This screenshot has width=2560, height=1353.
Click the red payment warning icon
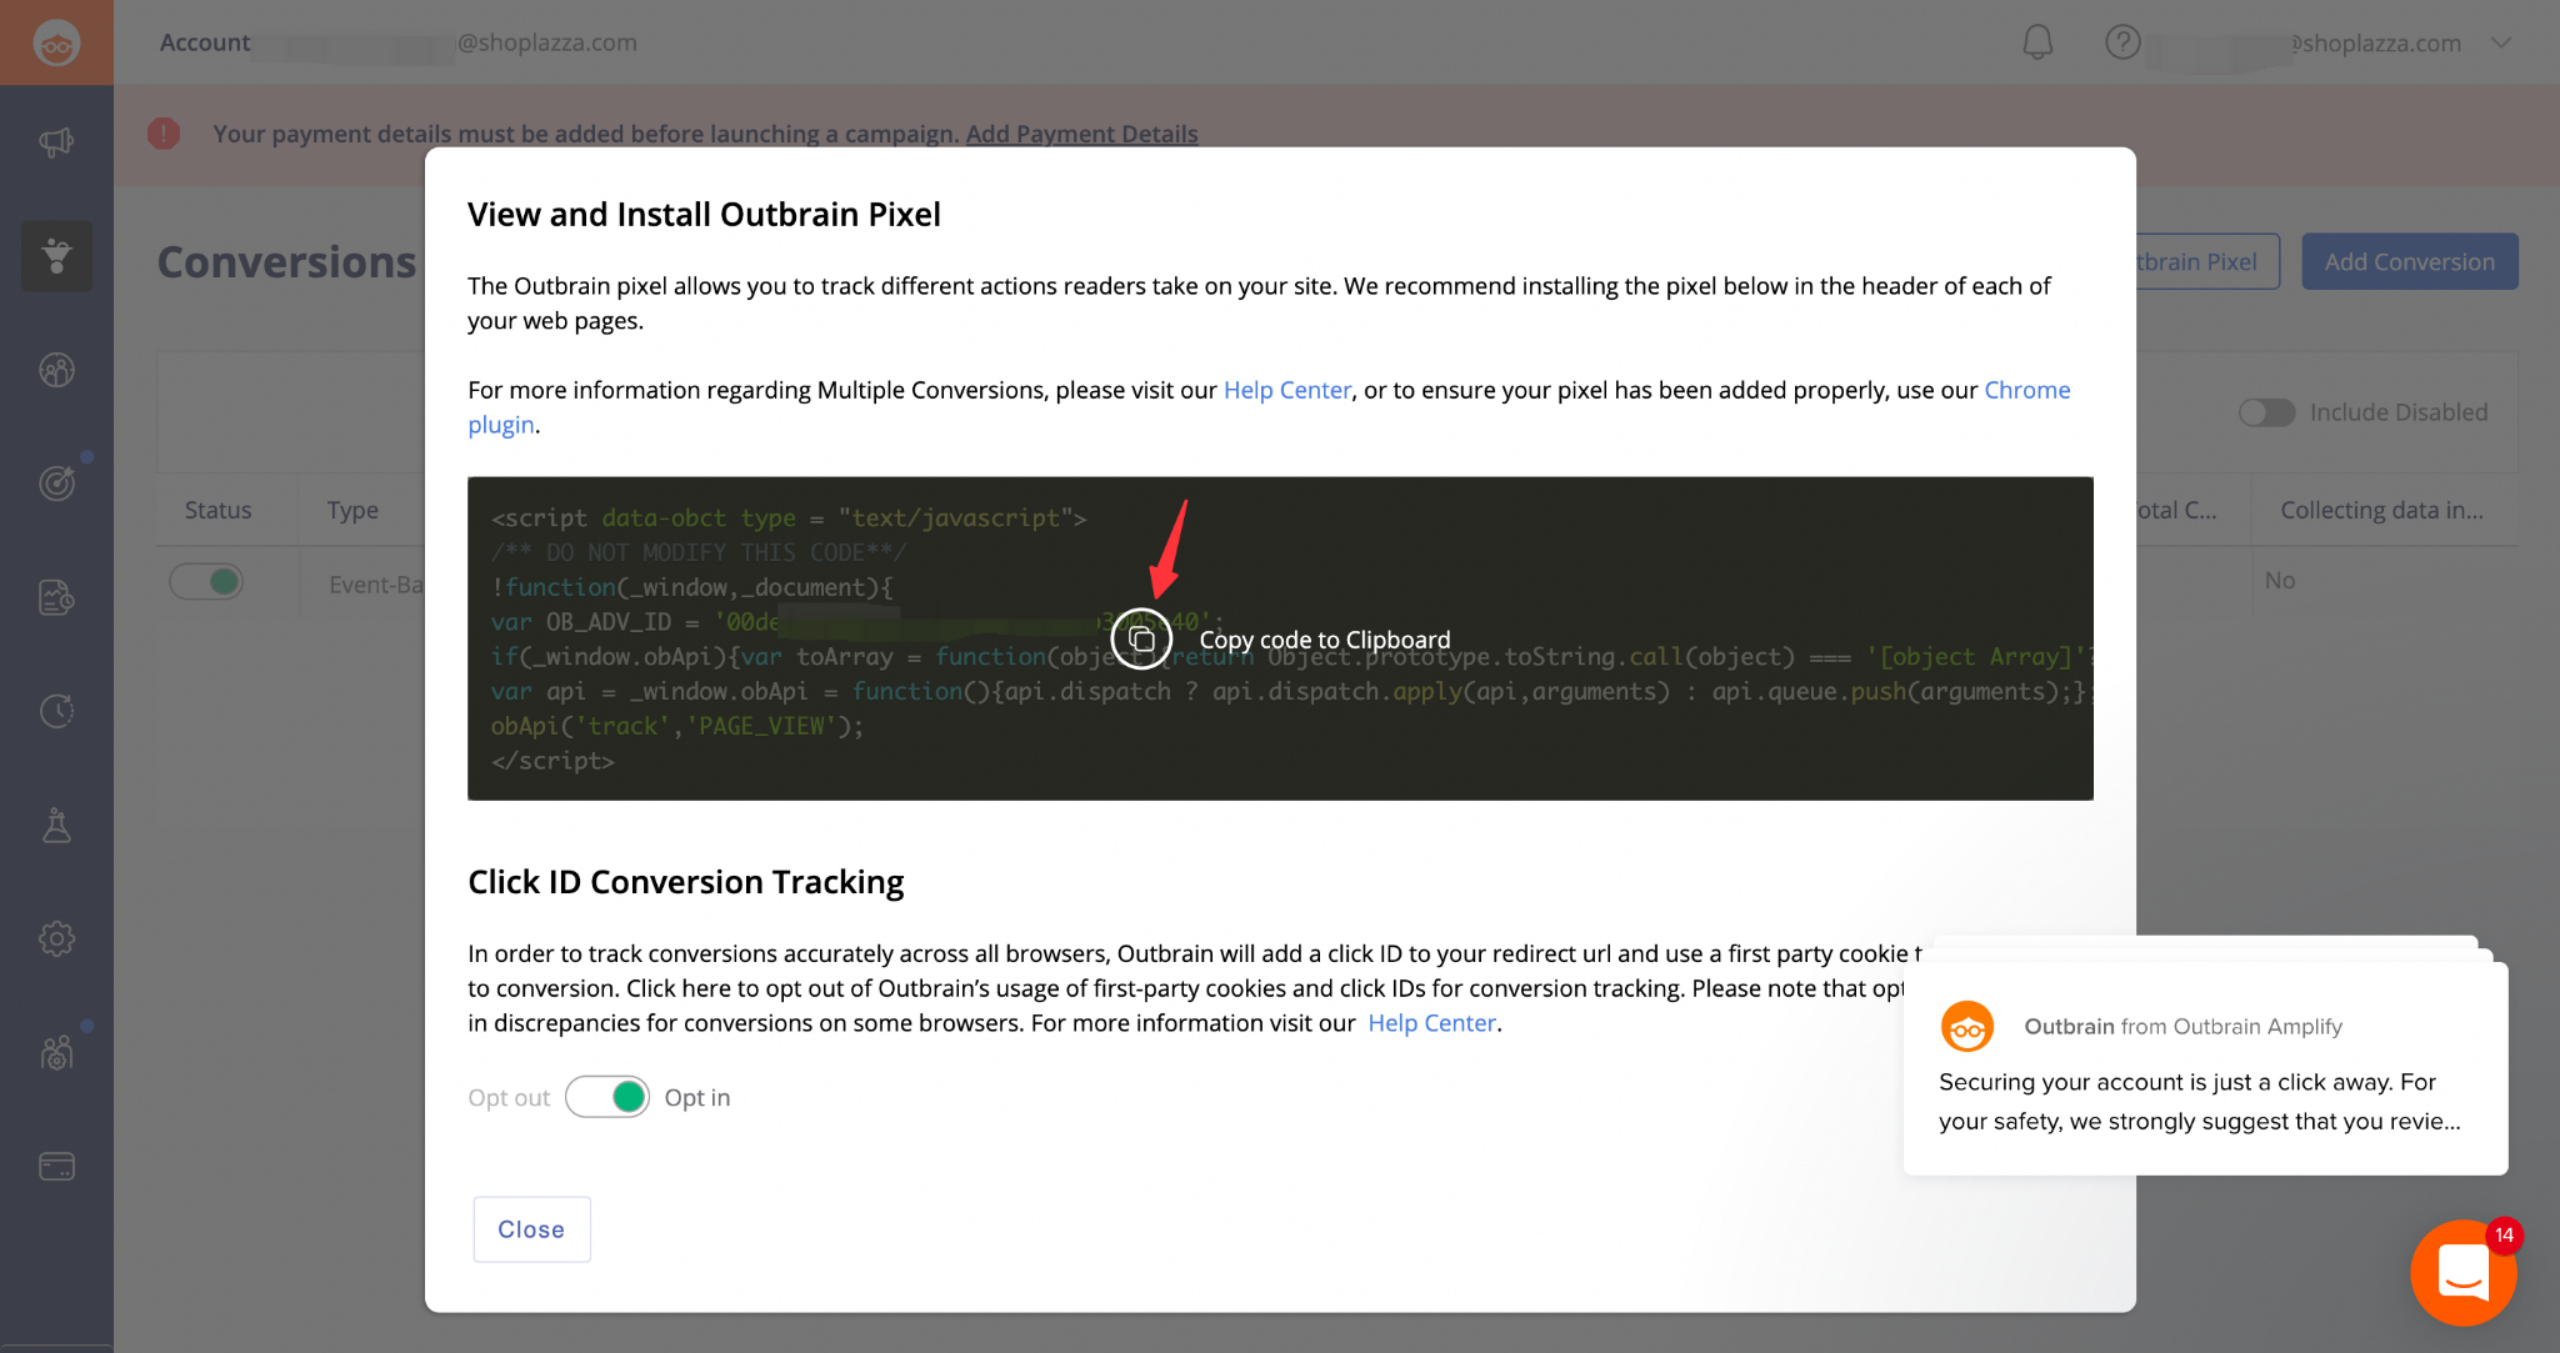[x=163, y=133]
